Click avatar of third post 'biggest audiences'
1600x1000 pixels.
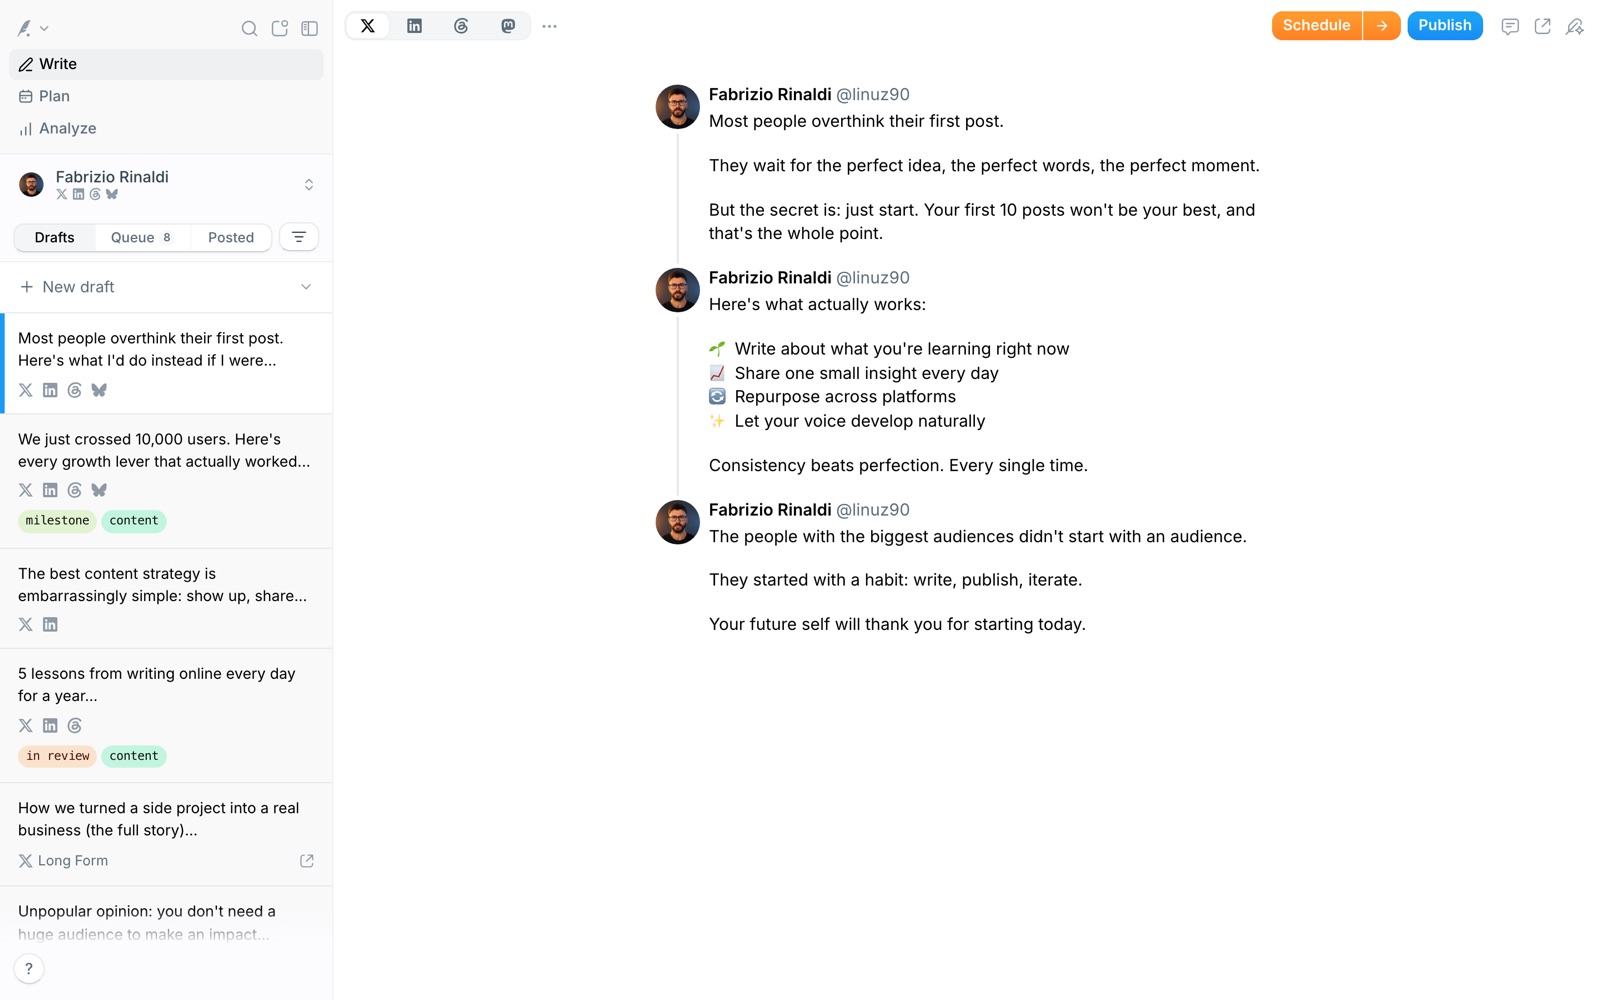677,522
